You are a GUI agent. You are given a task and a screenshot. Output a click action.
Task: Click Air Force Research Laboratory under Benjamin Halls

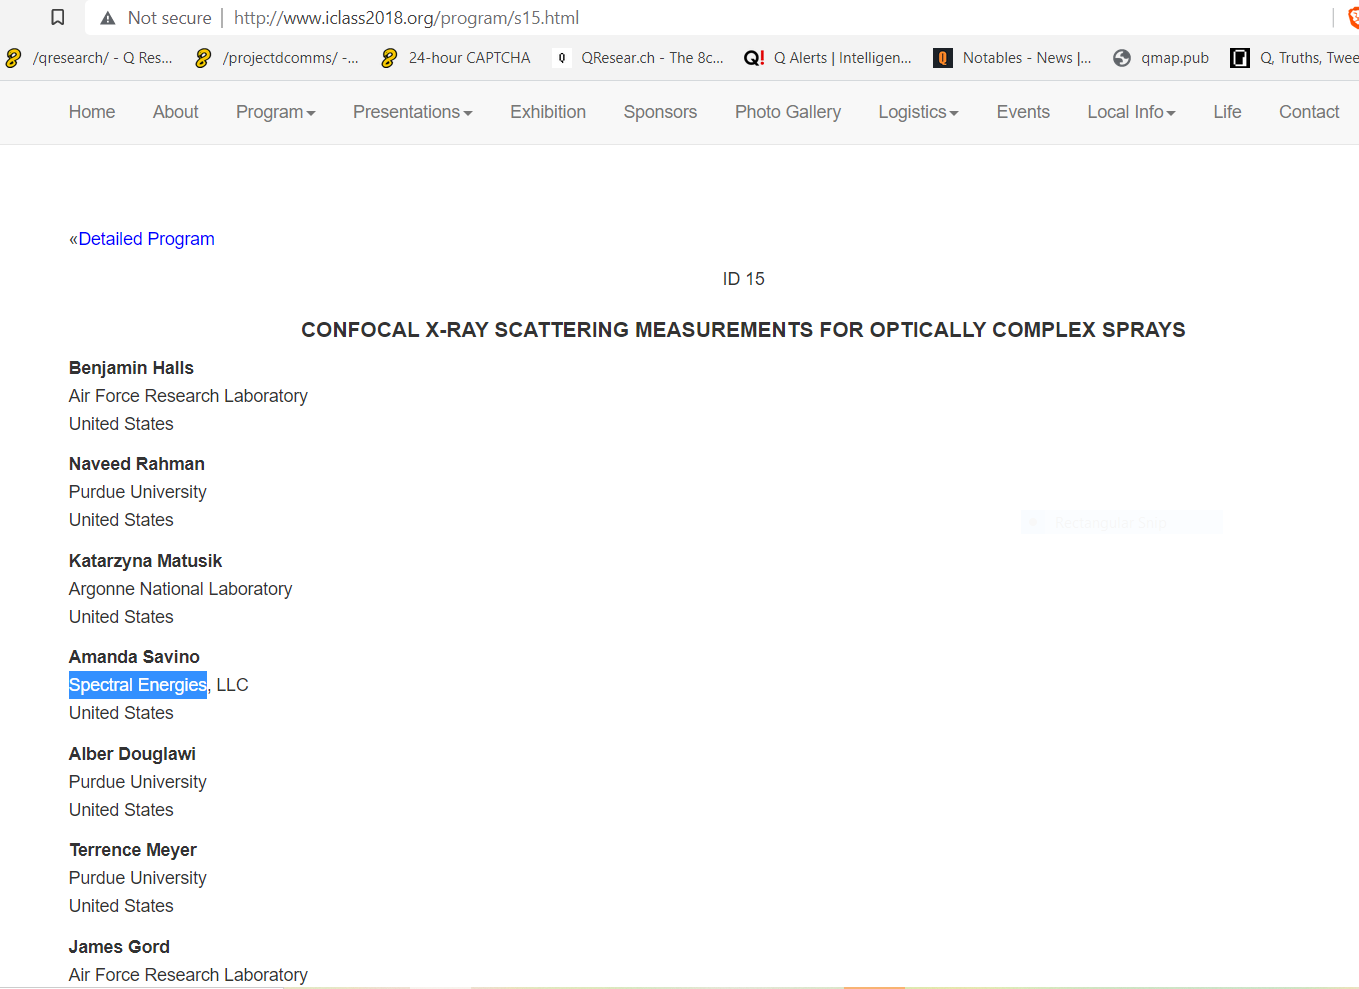(x=188, y=396)
